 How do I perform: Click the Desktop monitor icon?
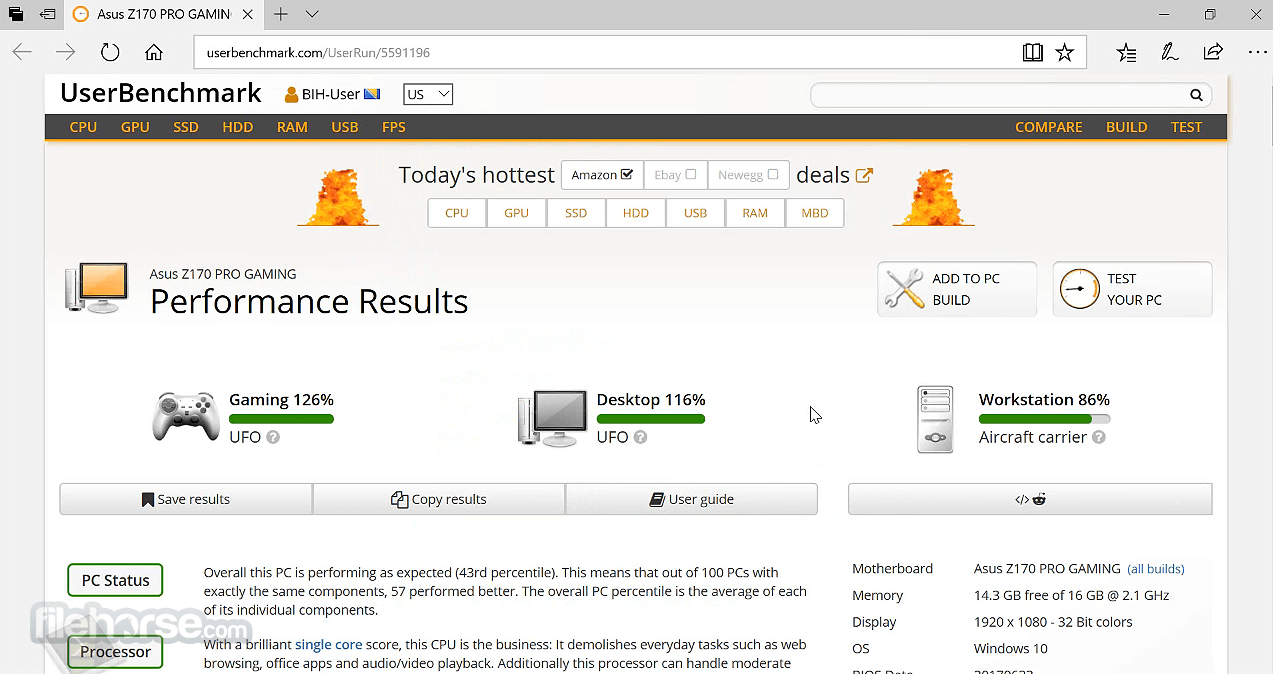click(x=552, y=418)
